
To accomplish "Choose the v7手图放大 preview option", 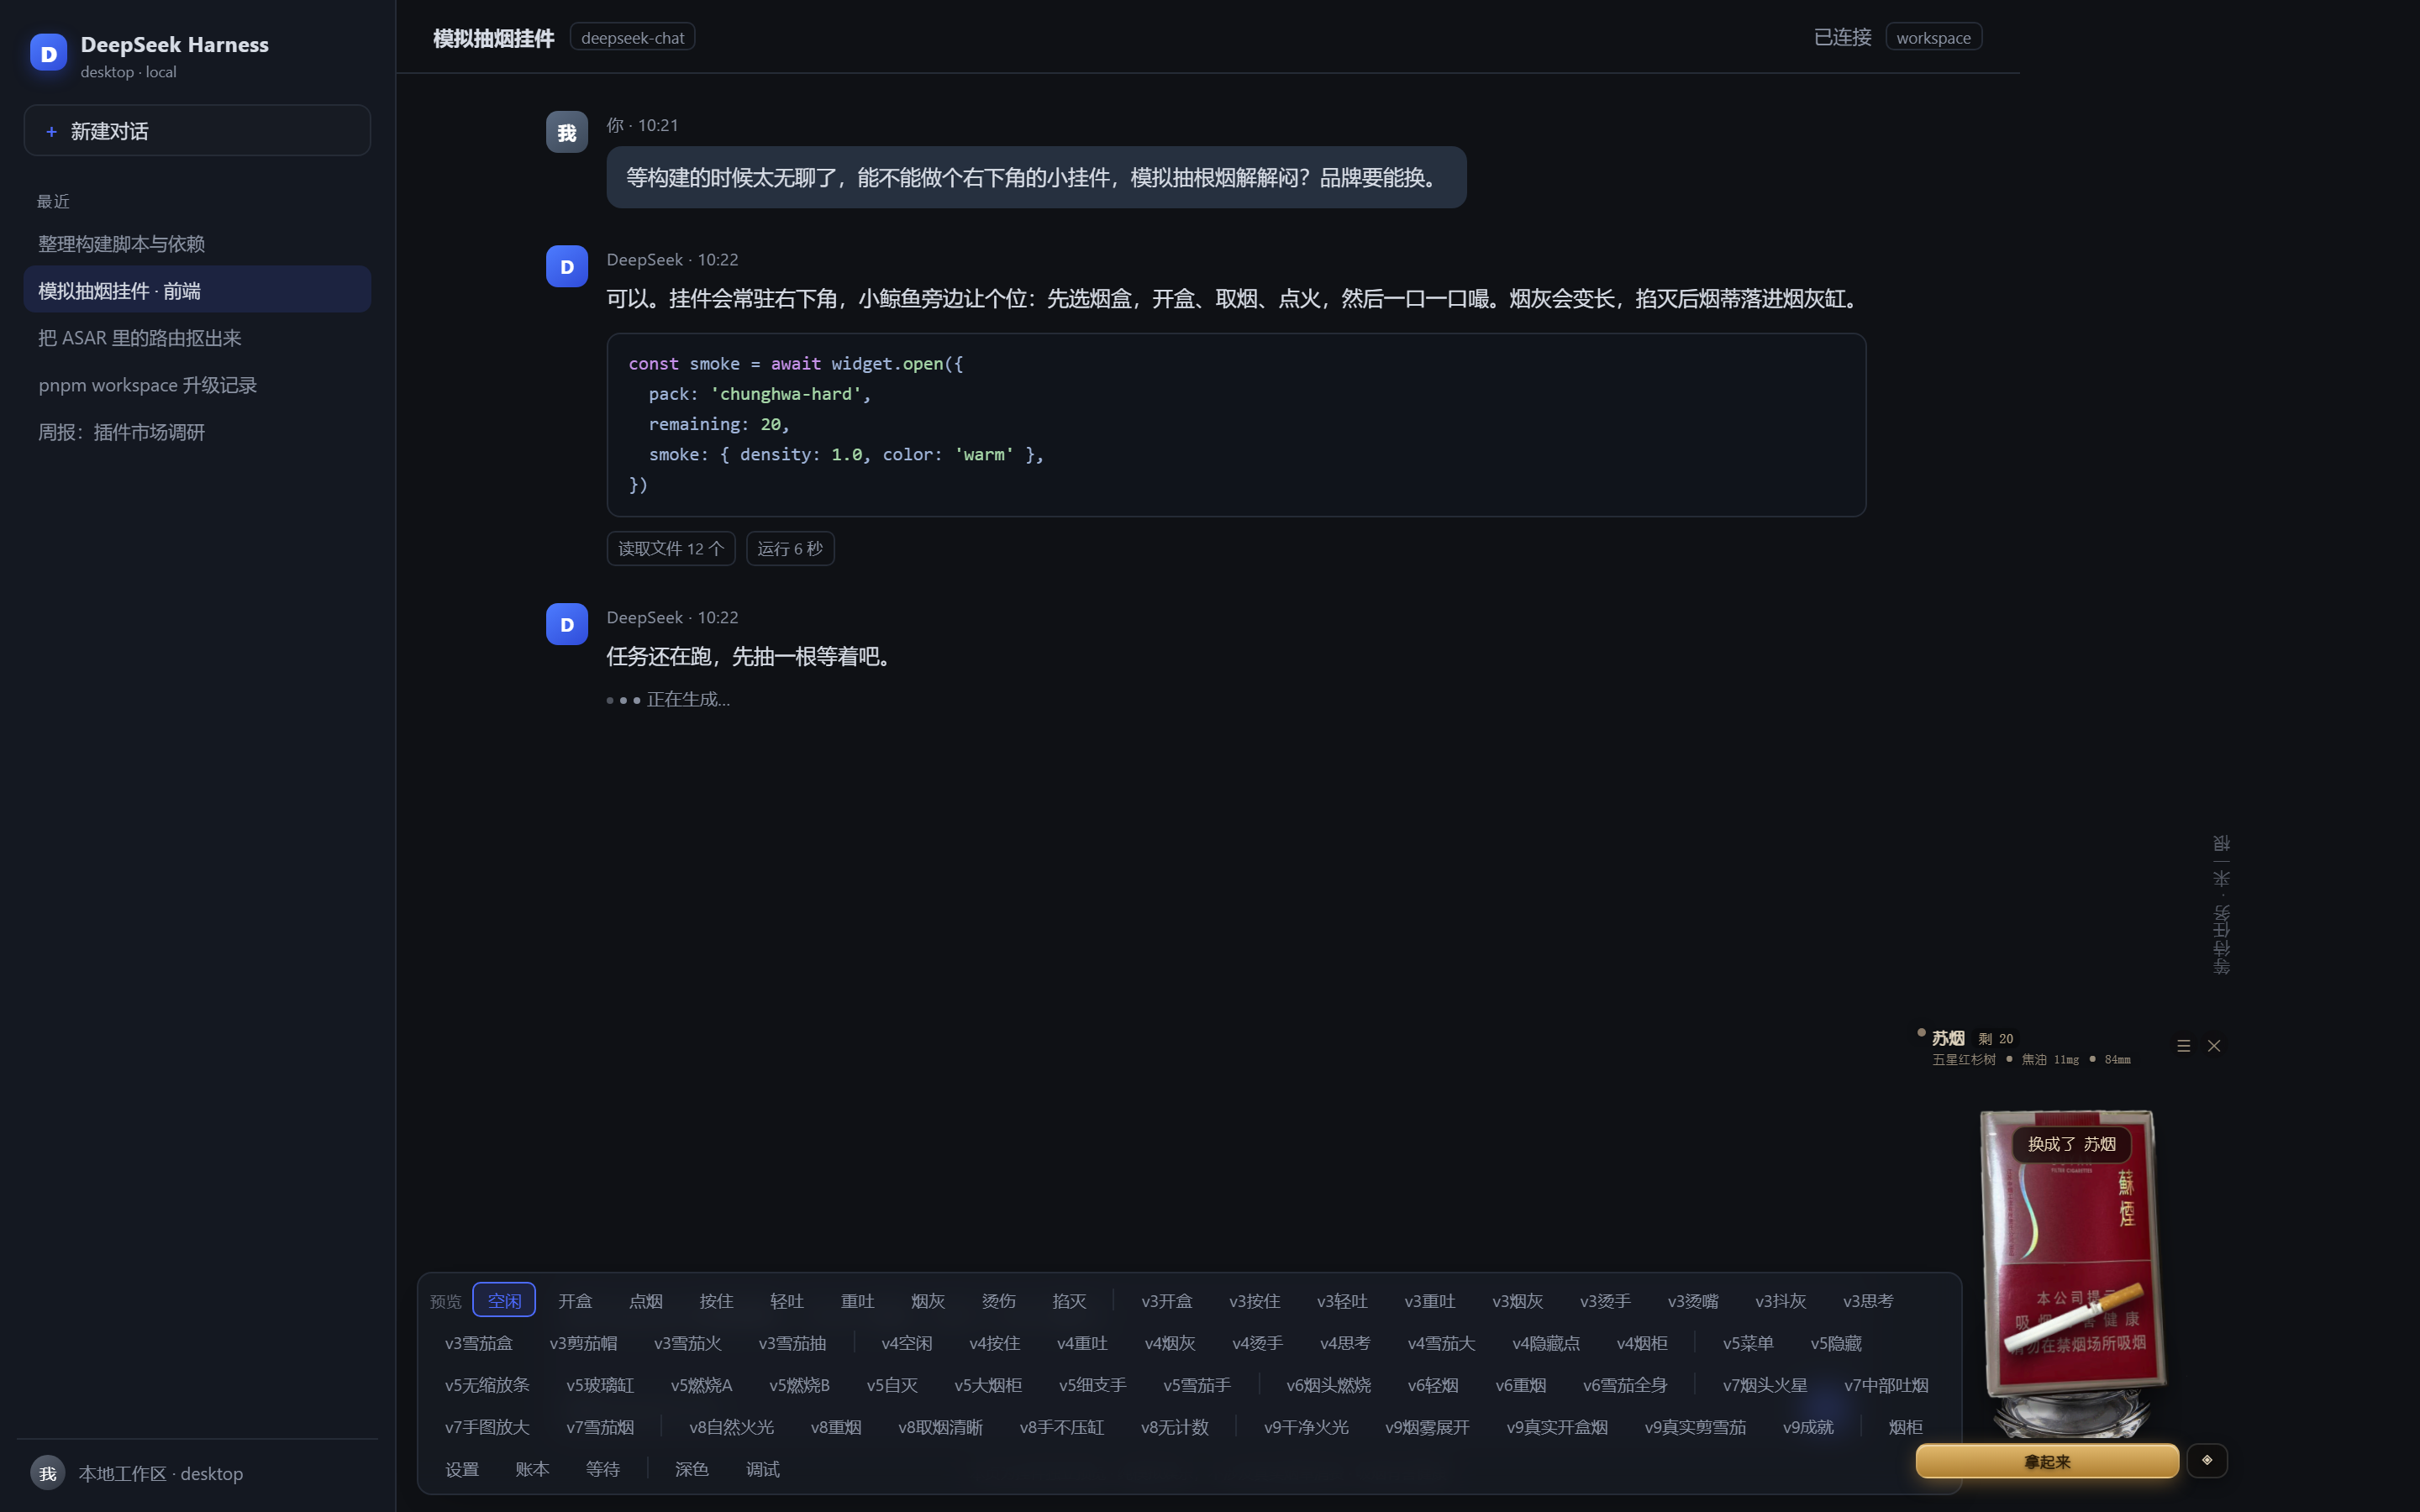I will coord(487,1427).
